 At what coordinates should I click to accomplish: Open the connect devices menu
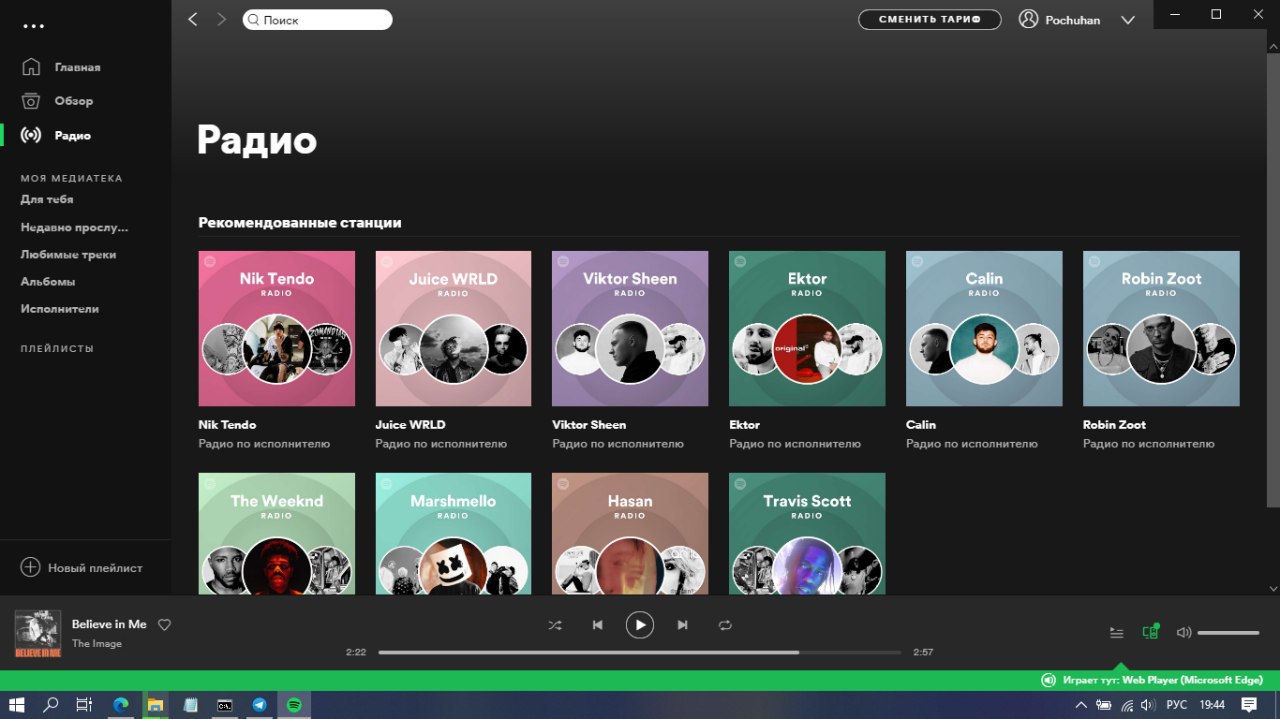tap(1151, 631)
